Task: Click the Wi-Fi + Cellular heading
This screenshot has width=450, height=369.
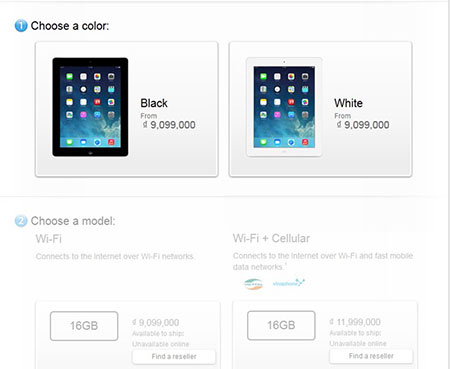Action: click(271, 238)
